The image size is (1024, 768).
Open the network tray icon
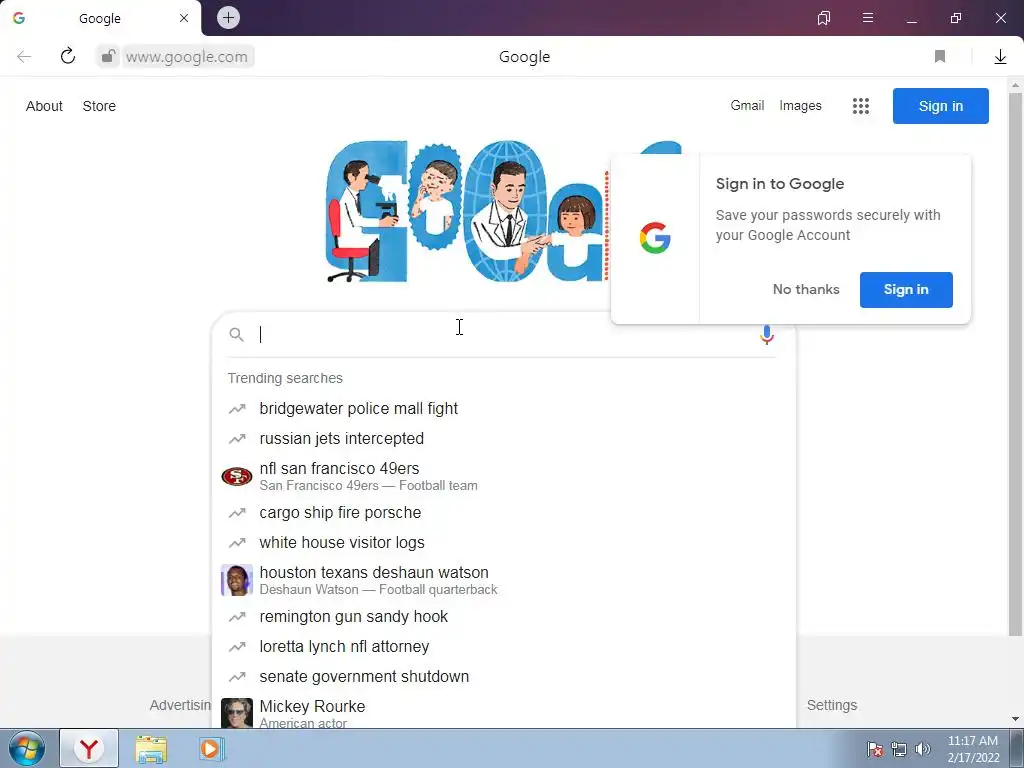click(x=899, y=749)
